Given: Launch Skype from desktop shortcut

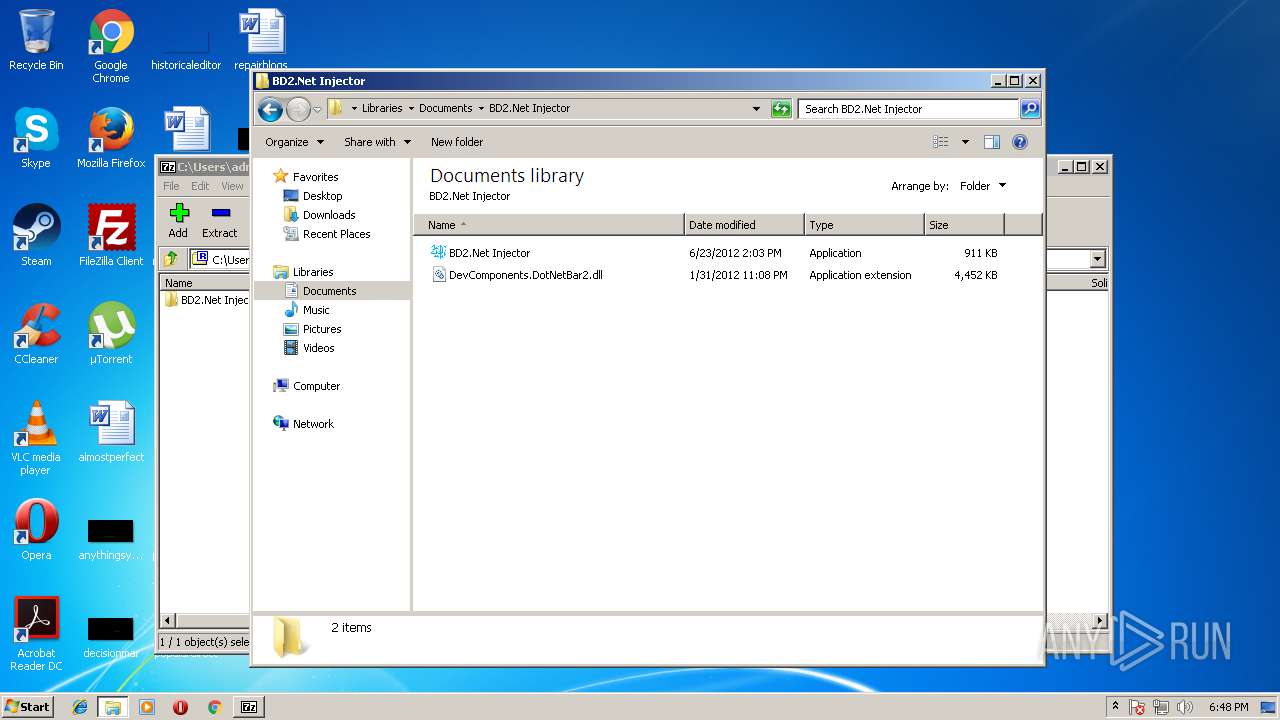Looking at the screenshot, I should 36,138.
